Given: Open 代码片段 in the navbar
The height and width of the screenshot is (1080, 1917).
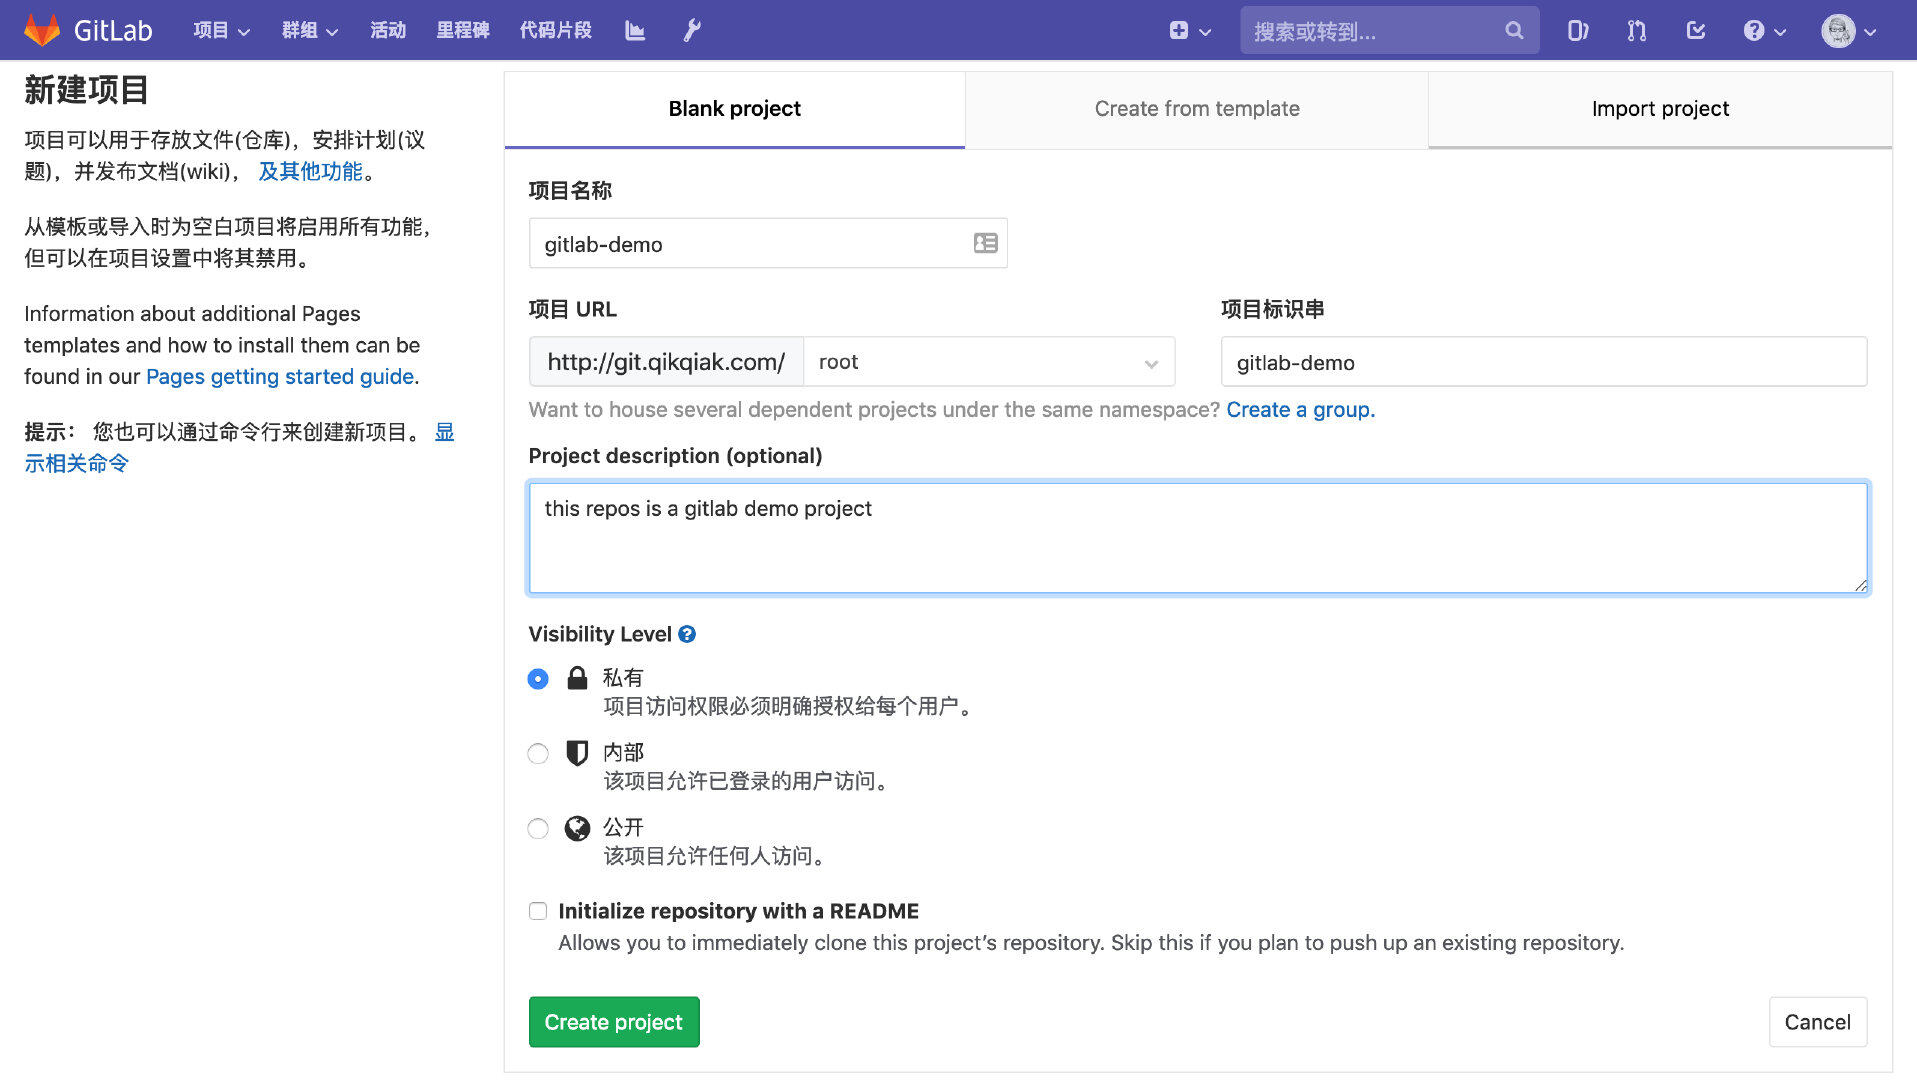Looking at the screenshot, I should [x=556, y=30].
